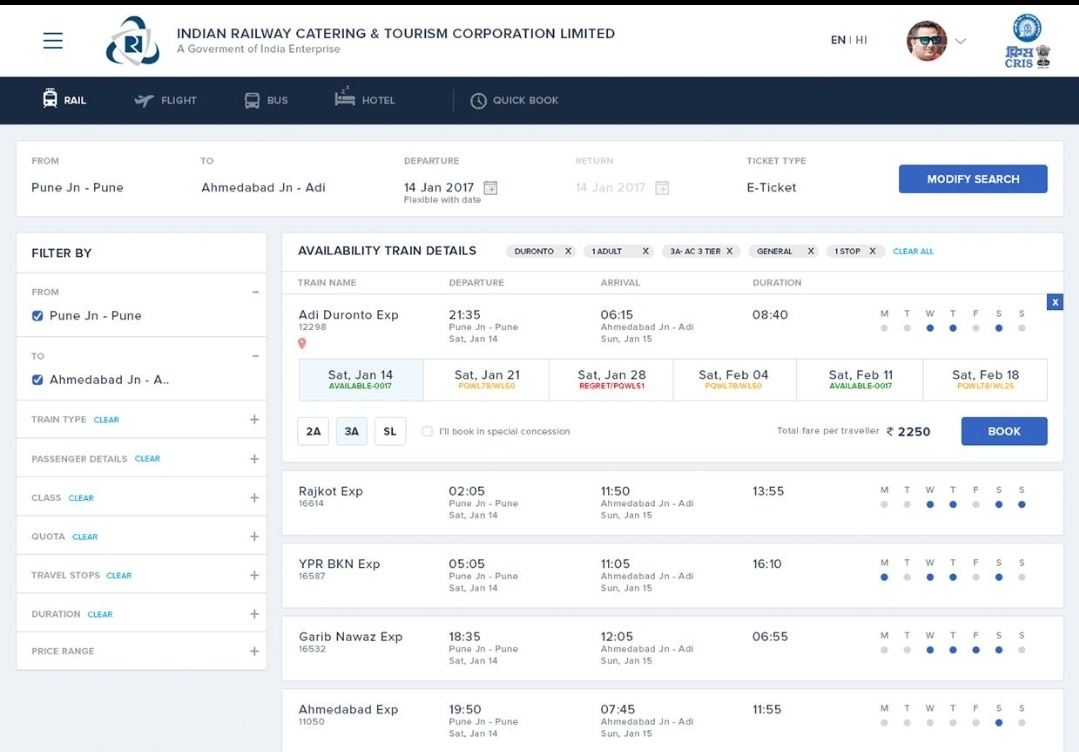This screenshot has height=752, width=1079.
Task: Select Sat, Feb 11 availability date
Action: [x=860, y=379]
